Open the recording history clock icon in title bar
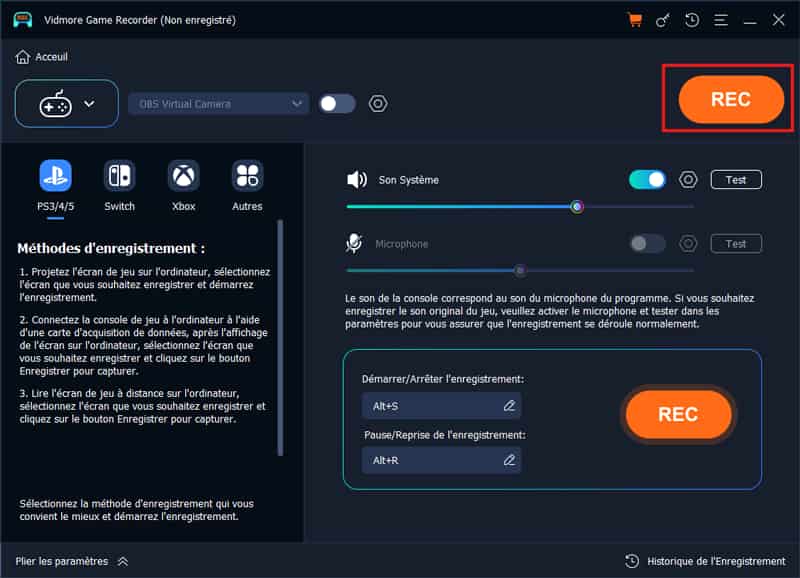Screen dimensions: 800x578 coord(691,20)
